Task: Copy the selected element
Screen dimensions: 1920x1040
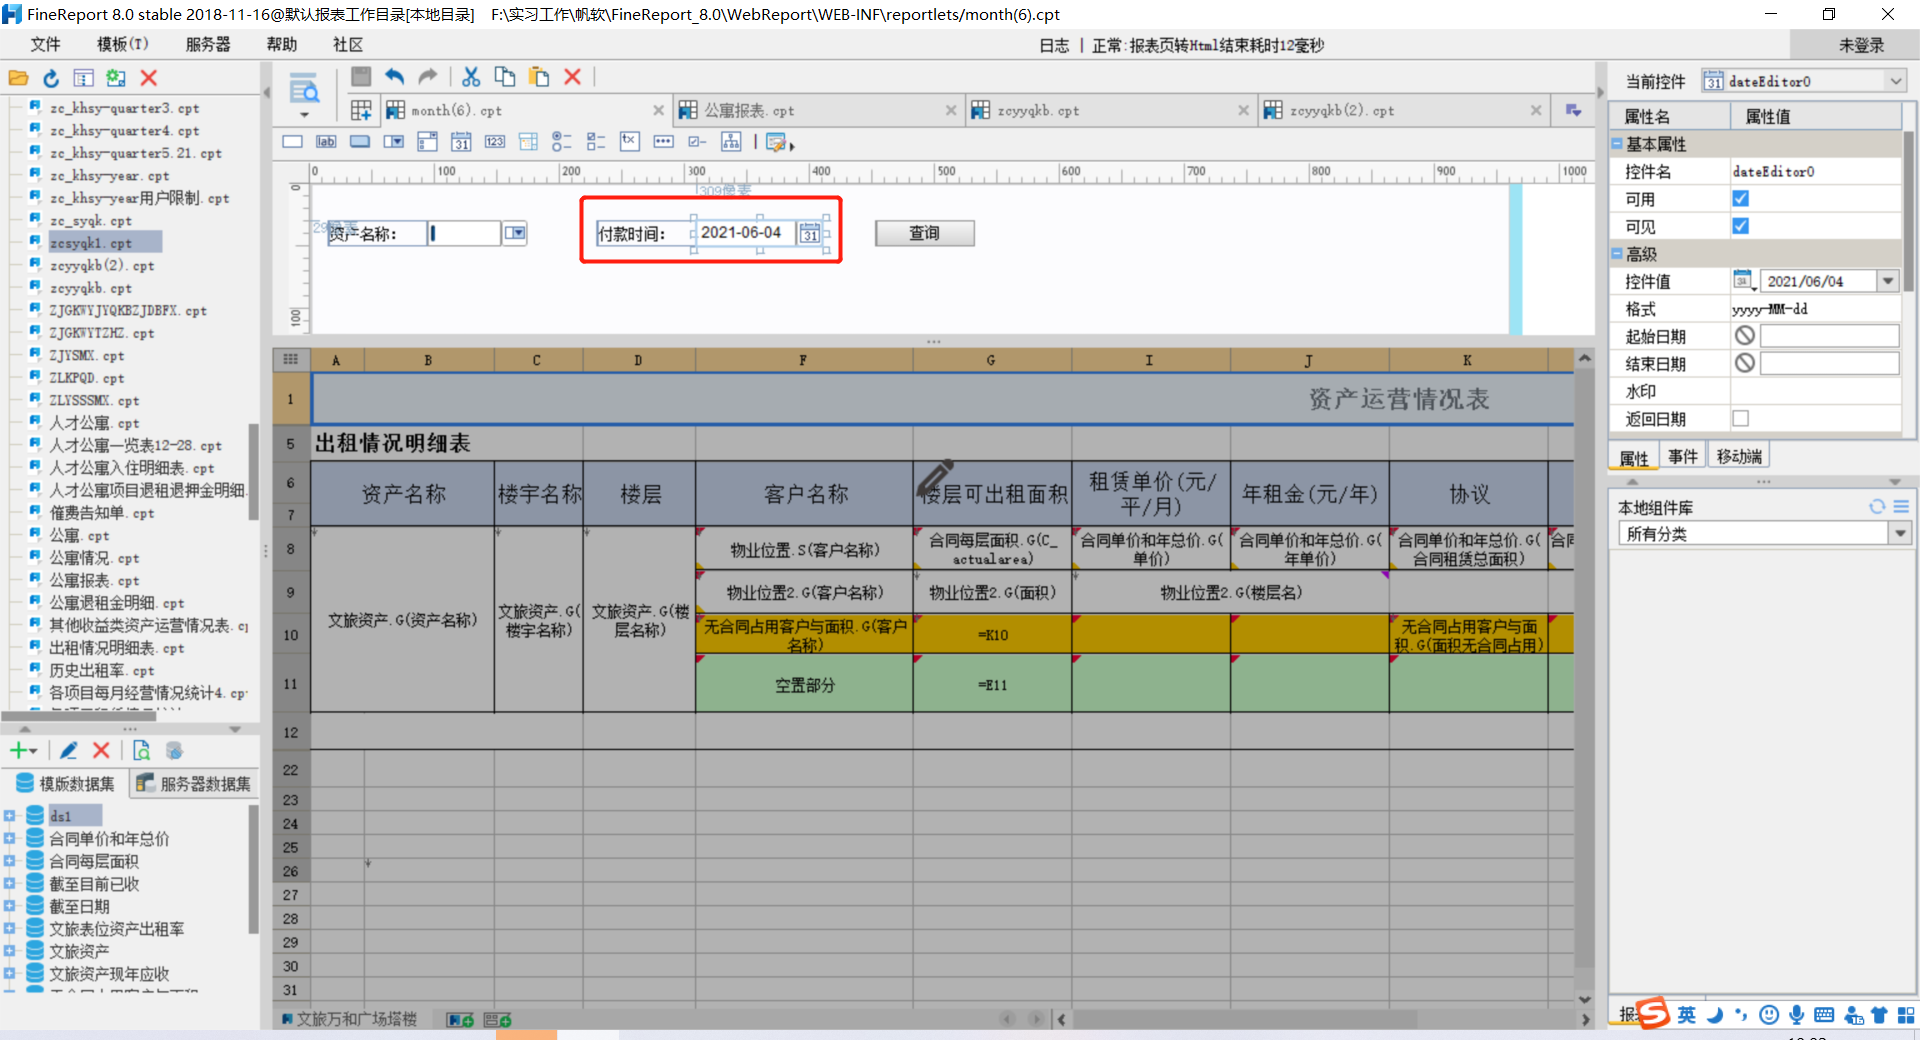Action: click(505, 77)
